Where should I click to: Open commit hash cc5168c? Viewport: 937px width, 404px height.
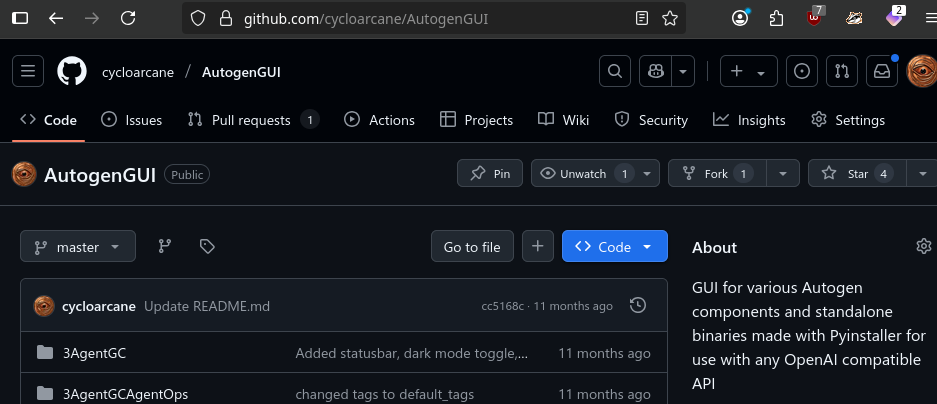(x=503, y=307)
